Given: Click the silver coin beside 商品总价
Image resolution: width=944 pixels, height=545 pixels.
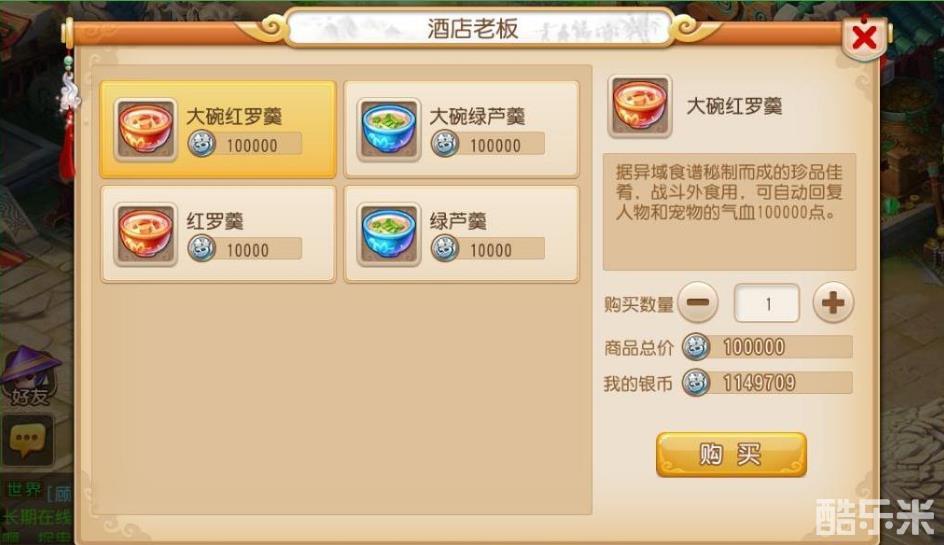Looking at the screenshot, I should click(695, 347).
